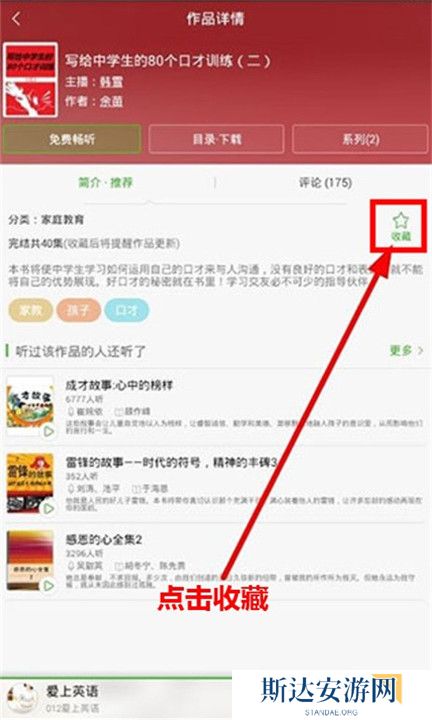
Task: Play 雷锋的故事 from its cover play icon
Action: 49,508
